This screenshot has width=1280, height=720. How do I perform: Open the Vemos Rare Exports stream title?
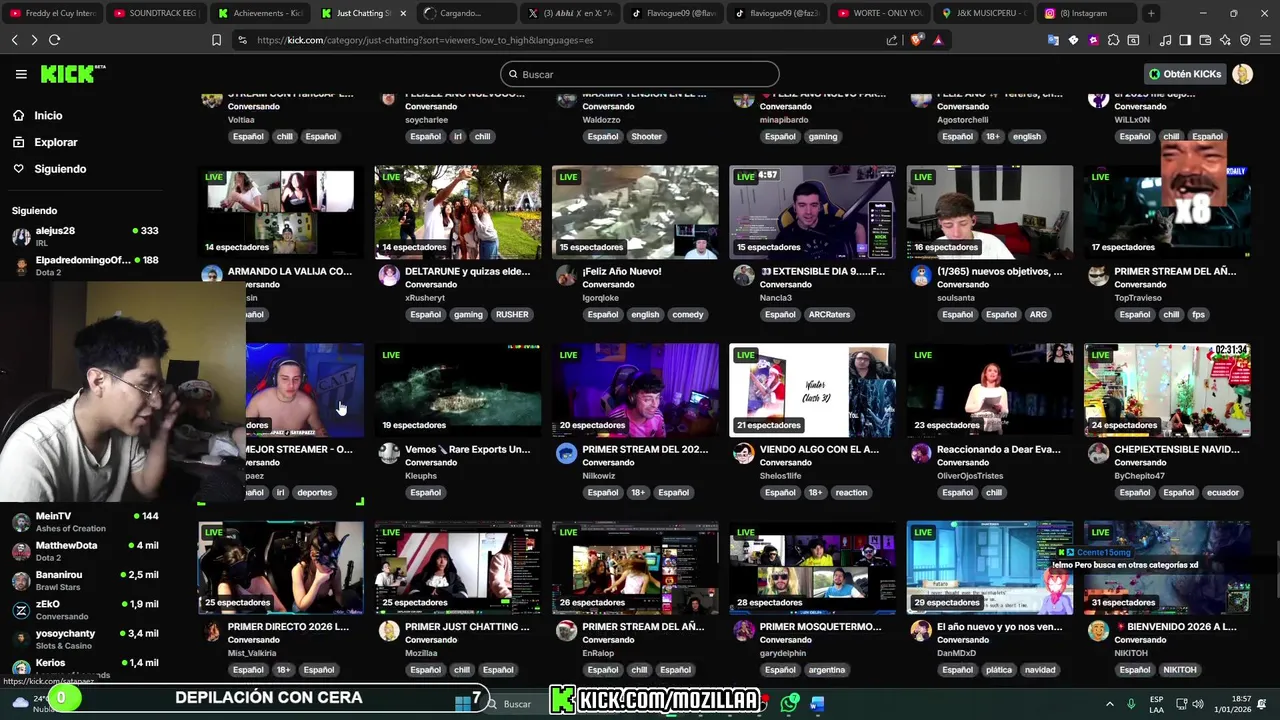click(x=468, y=449)
